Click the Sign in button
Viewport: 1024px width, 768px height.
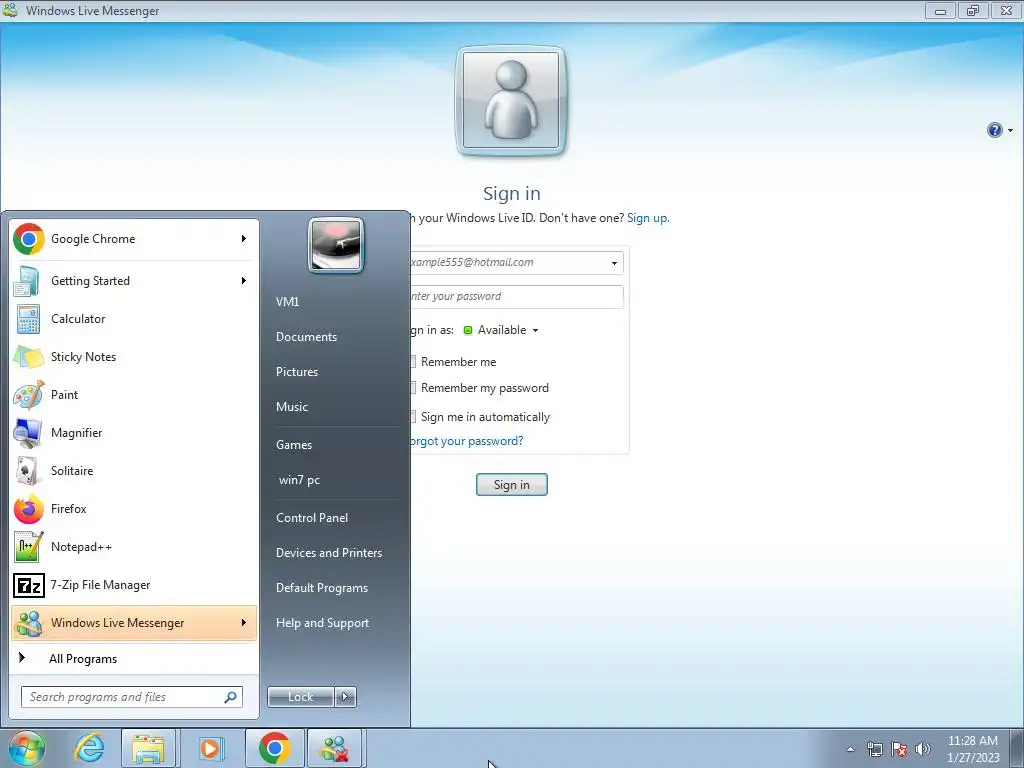tap(511, 485)
